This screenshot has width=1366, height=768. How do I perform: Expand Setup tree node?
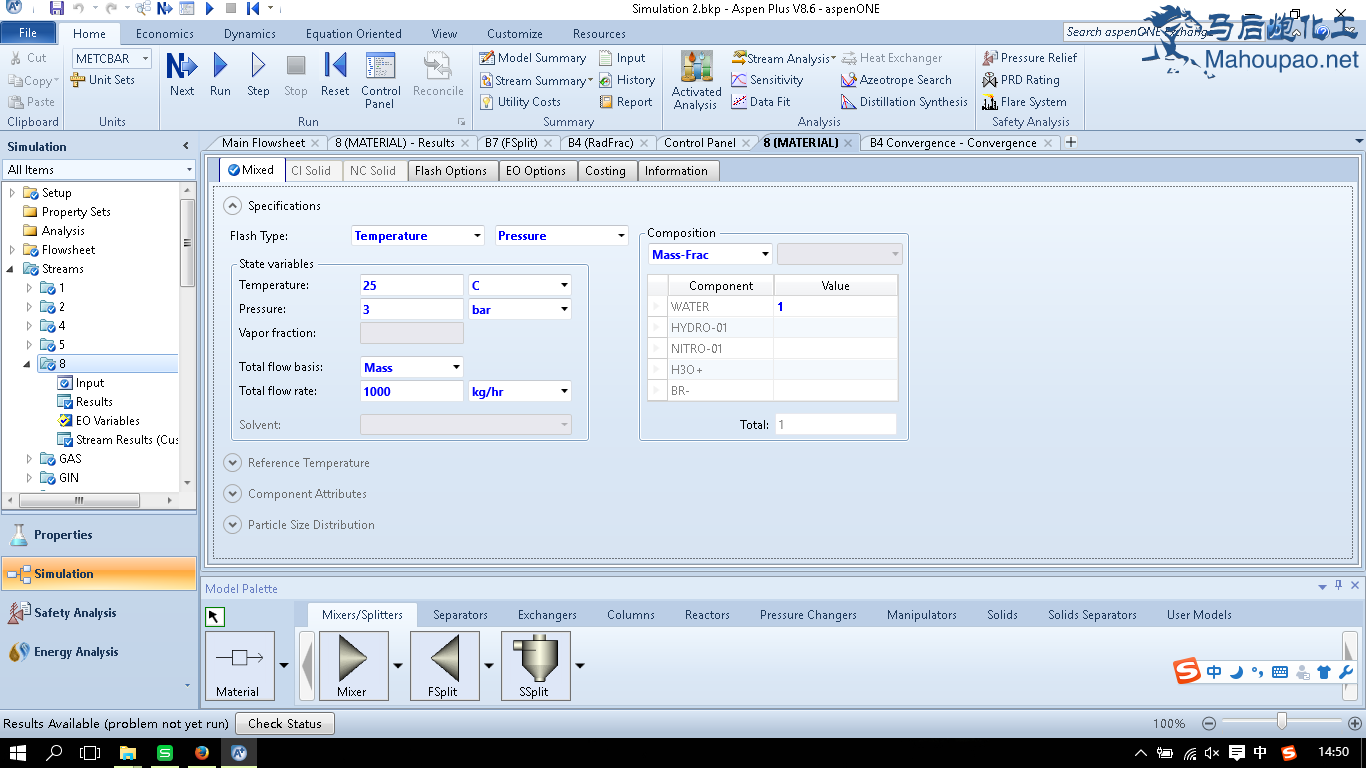[x=12, y=193]
